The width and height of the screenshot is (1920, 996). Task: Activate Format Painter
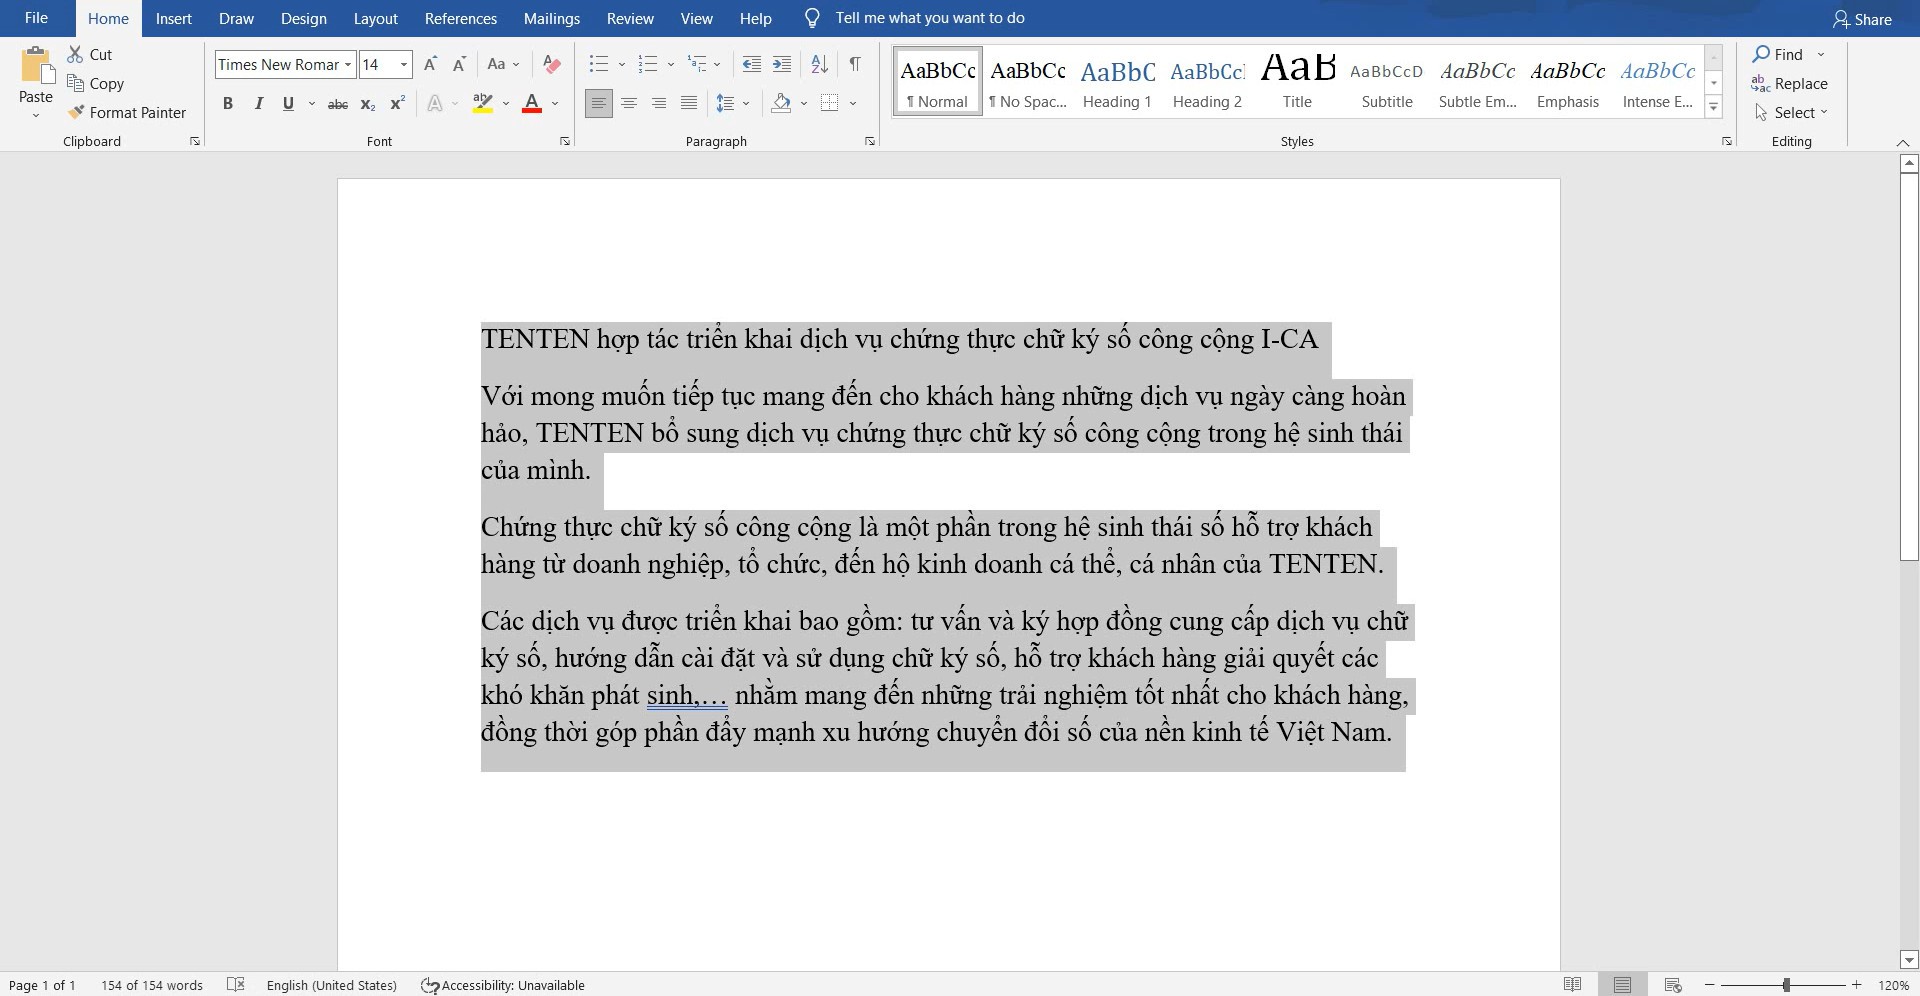[126, 113]
